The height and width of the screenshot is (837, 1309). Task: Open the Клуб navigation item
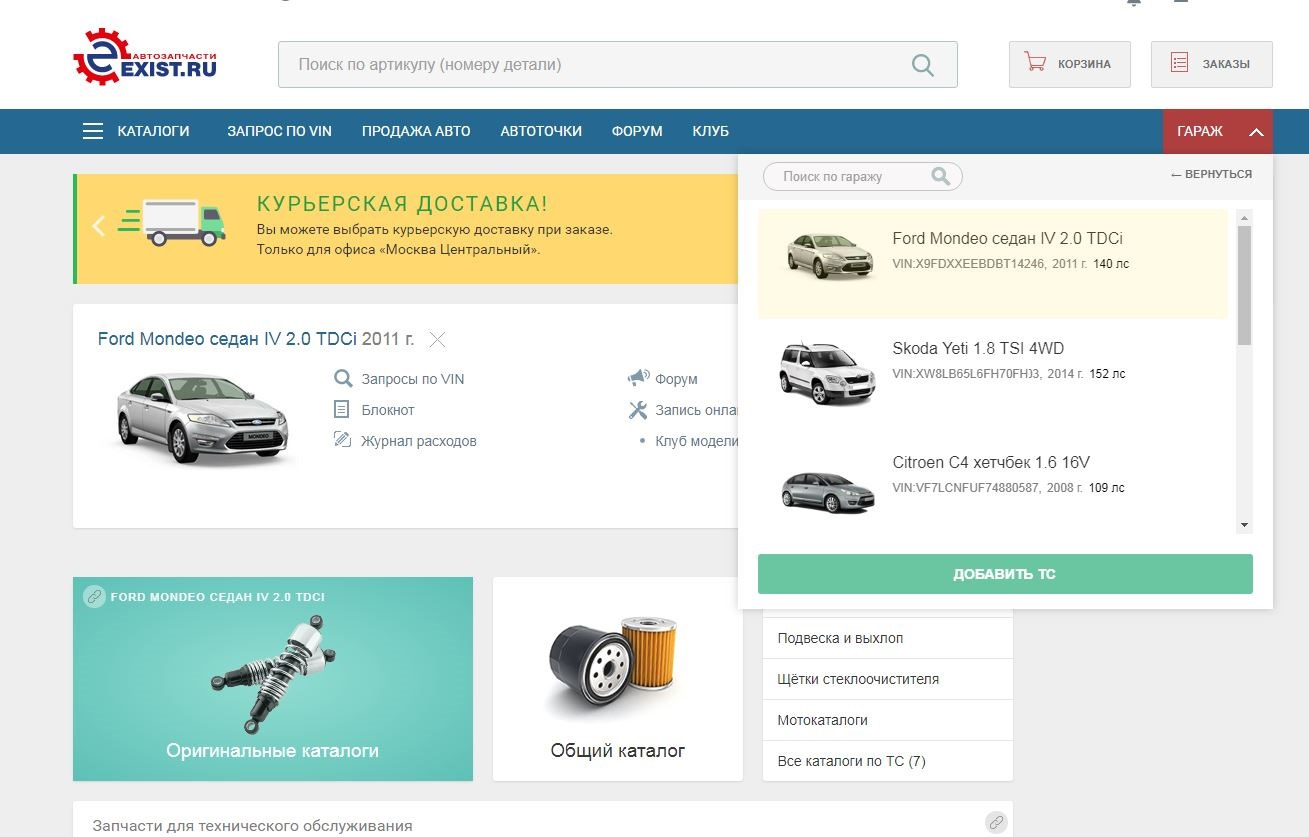[x=710, y=131]
